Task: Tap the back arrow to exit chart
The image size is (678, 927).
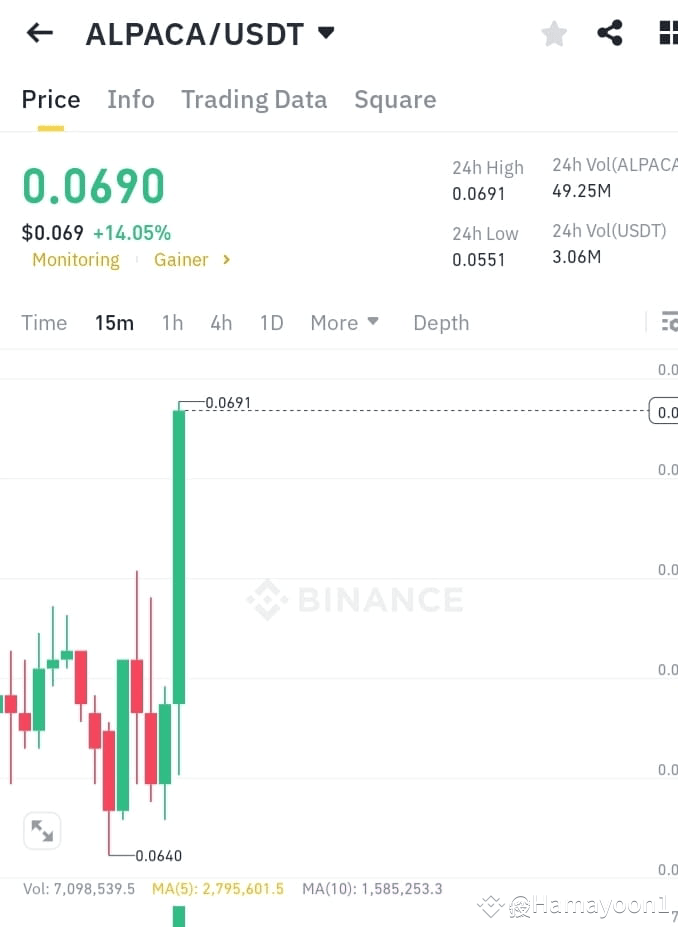Action: pyautogui.click(x=38, y=32)
